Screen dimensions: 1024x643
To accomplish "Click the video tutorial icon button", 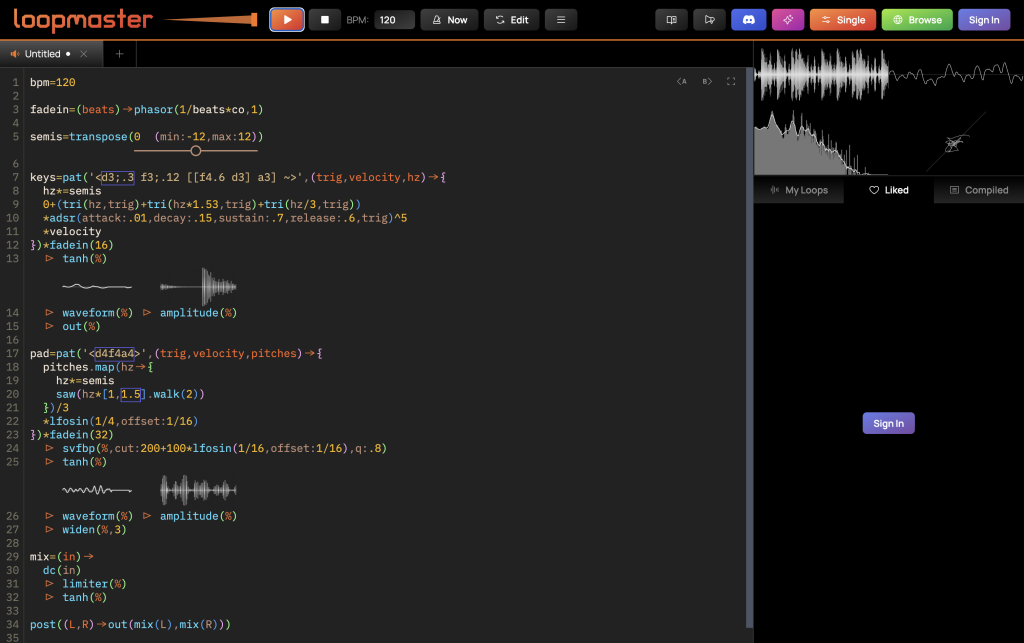I will (x=710, y=20).
